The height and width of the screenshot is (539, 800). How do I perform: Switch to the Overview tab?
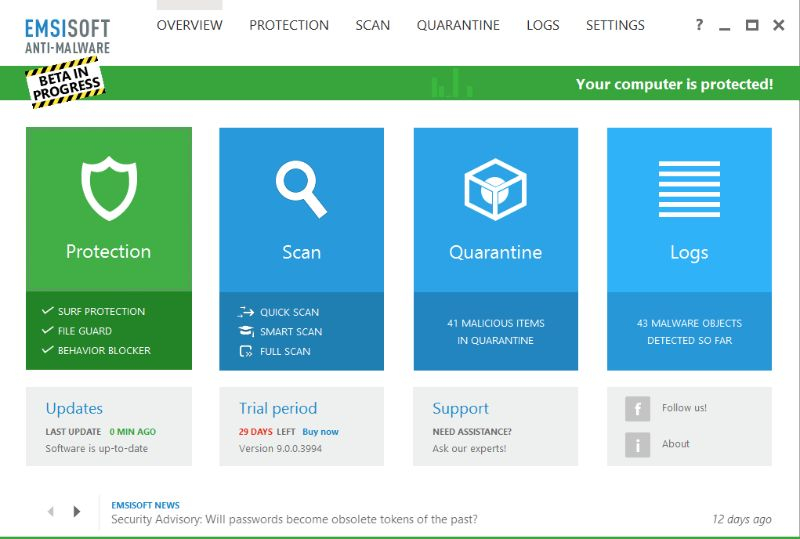coord(189,25)
